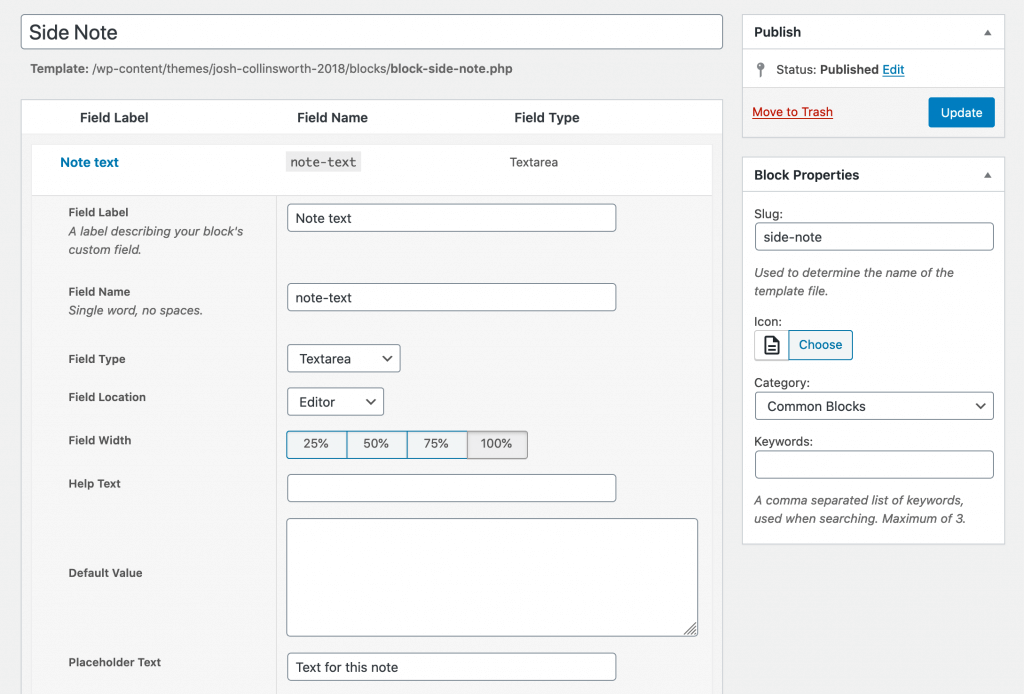Set field width to 25%
Screen dimensions: 1024x694
(x=316, y=444)
